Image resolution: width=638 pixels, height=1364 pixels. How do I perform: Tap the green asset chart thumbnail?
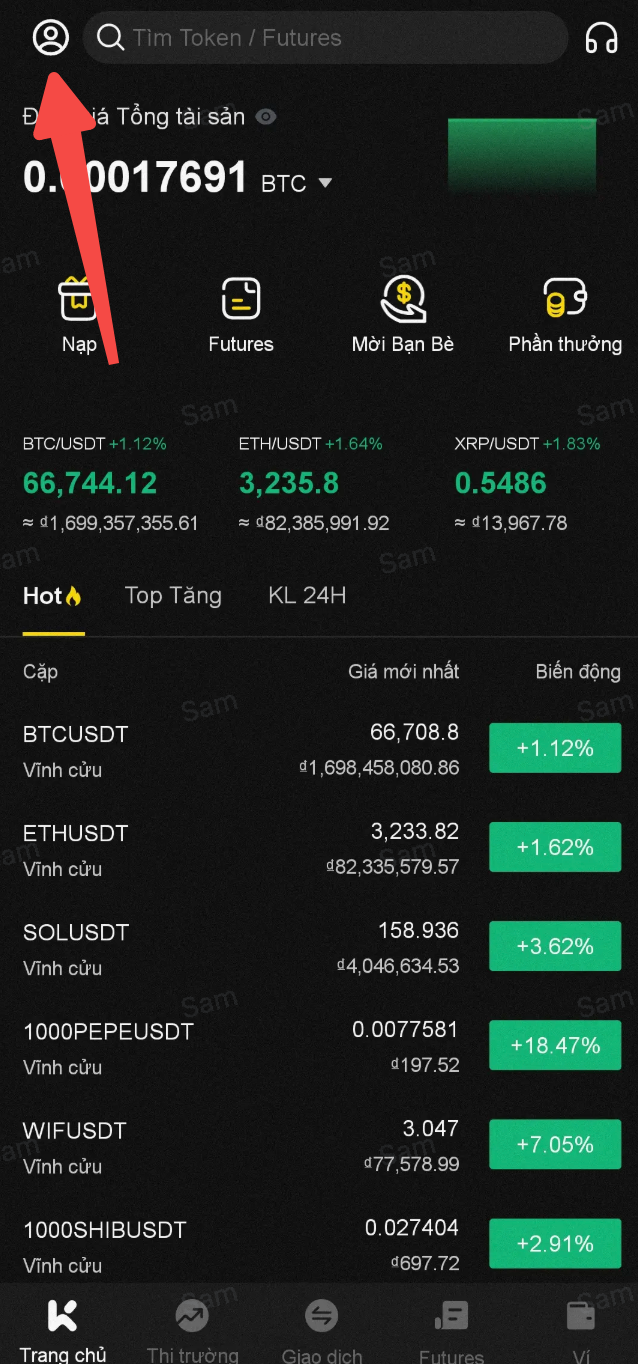(x=522, y=156)
